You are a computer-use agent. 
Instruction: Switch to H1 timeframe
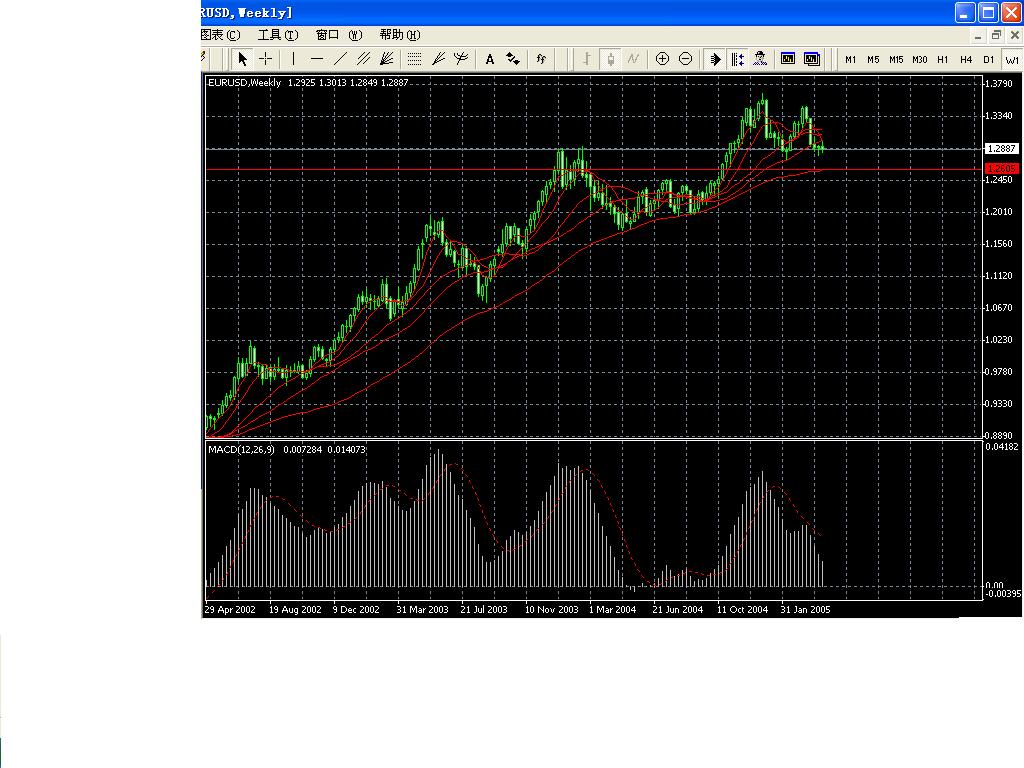[x=942, y=59]
